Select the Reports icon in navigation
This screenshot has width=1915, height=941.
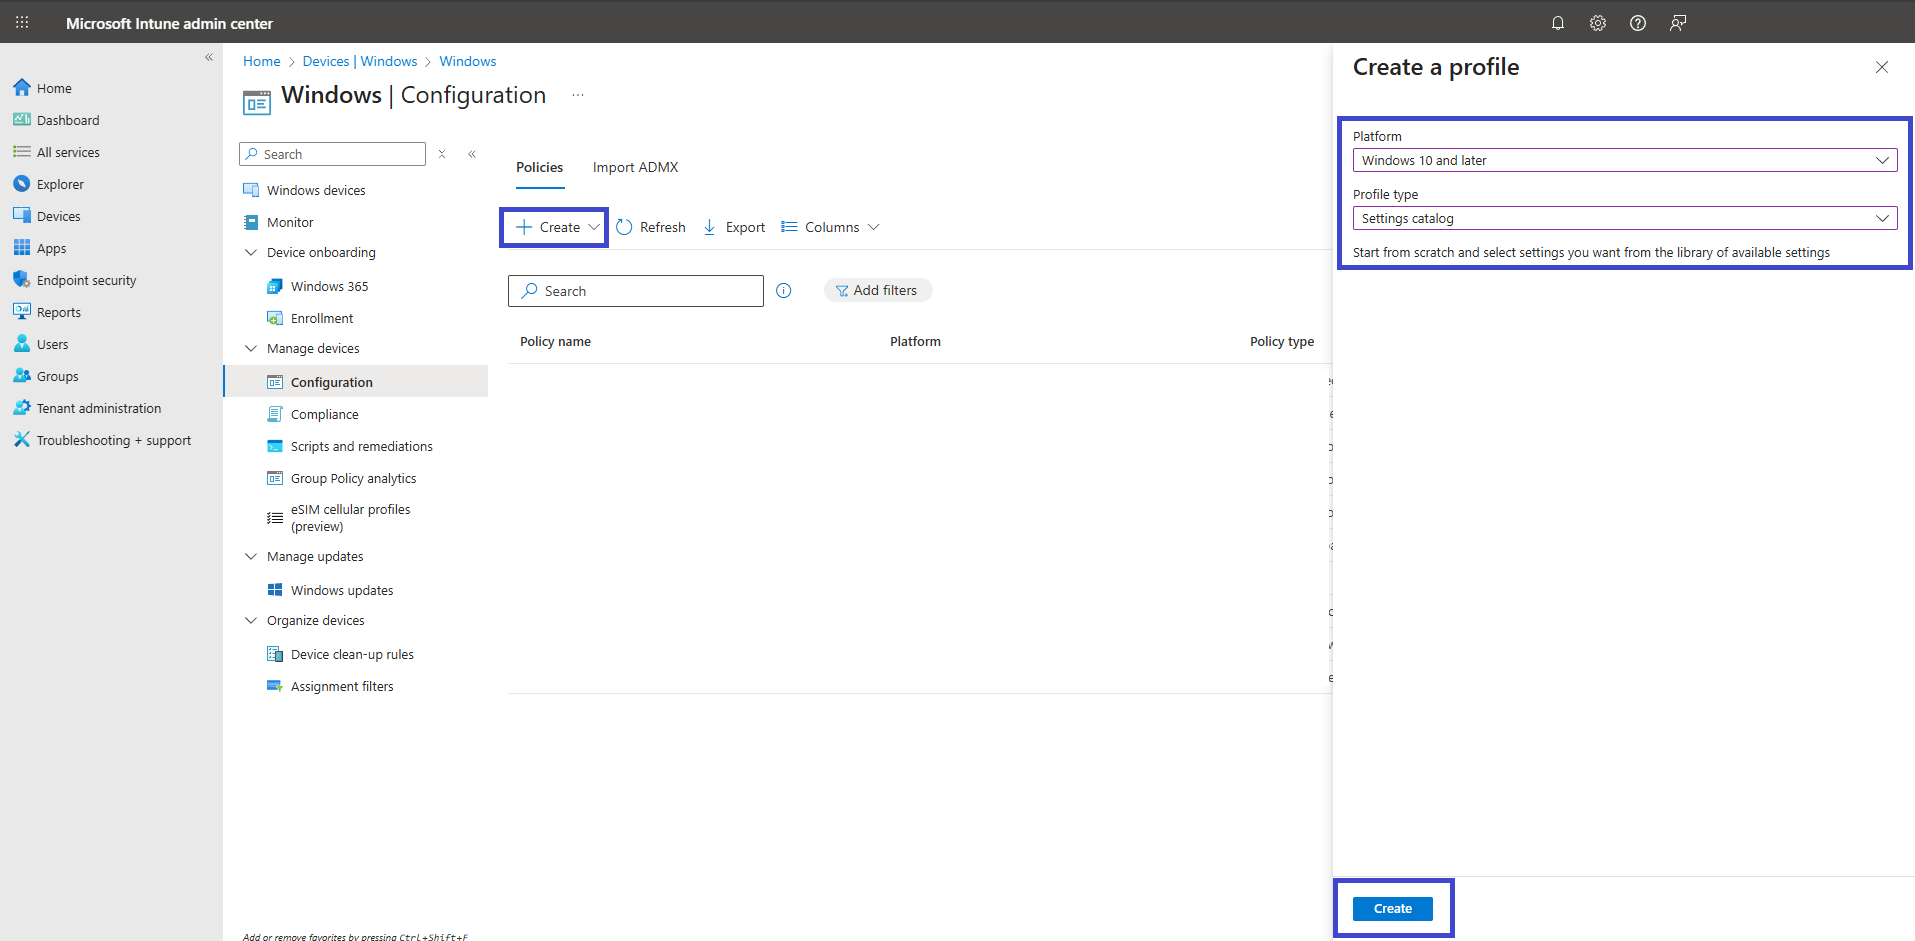point(22,311)
